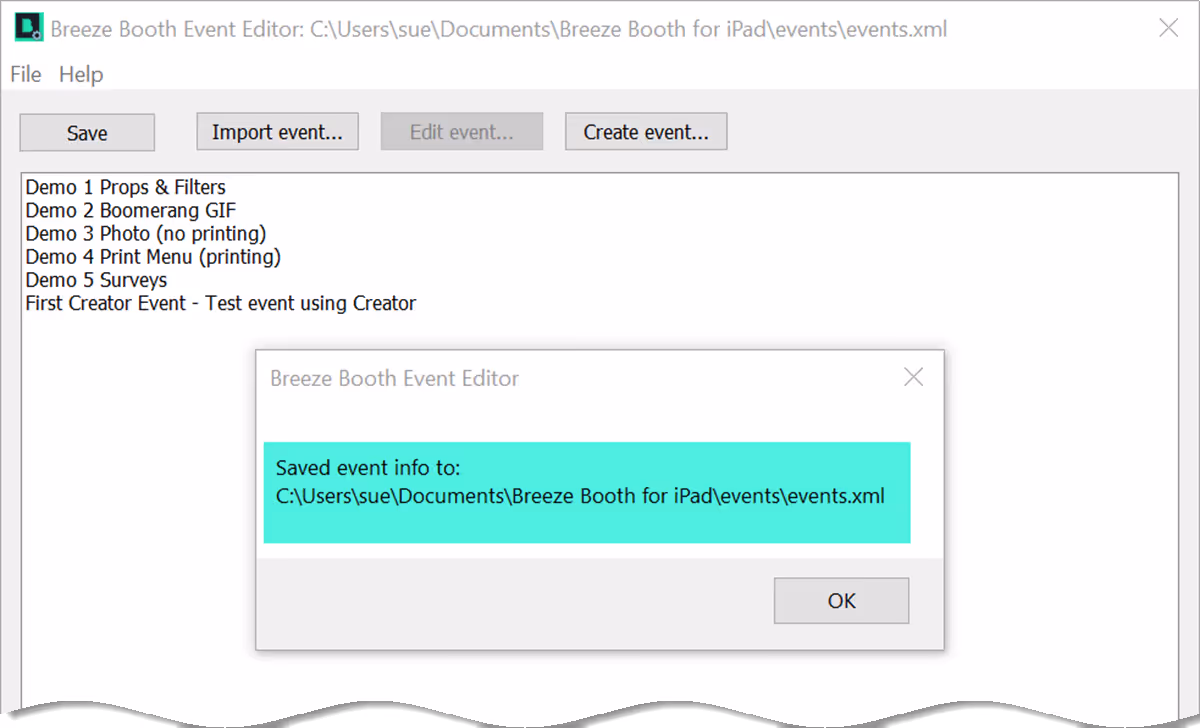1200x728 pixels.
Task: Click the Edit event... button
Action: (x=462, y=132)
